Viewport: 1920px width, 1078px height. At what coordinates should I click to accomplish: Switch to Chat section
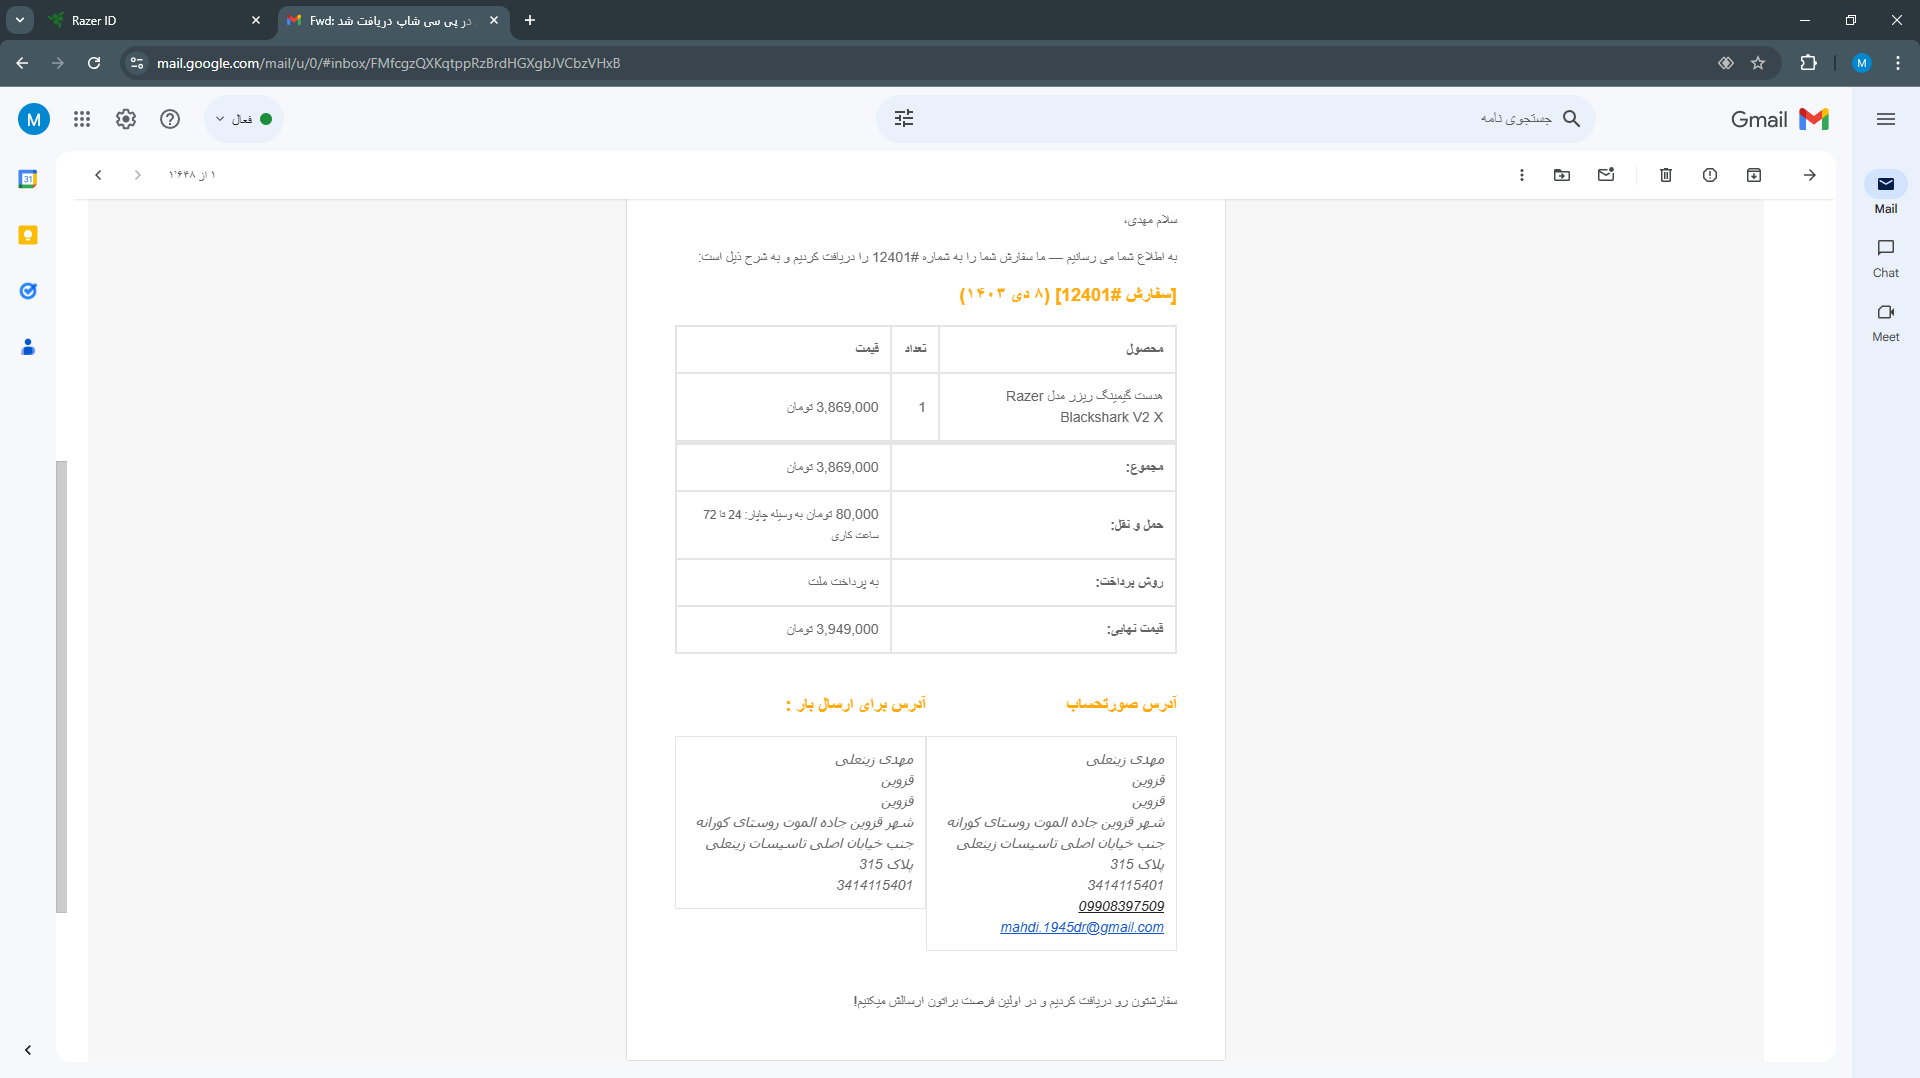(x=1886, y=258)
